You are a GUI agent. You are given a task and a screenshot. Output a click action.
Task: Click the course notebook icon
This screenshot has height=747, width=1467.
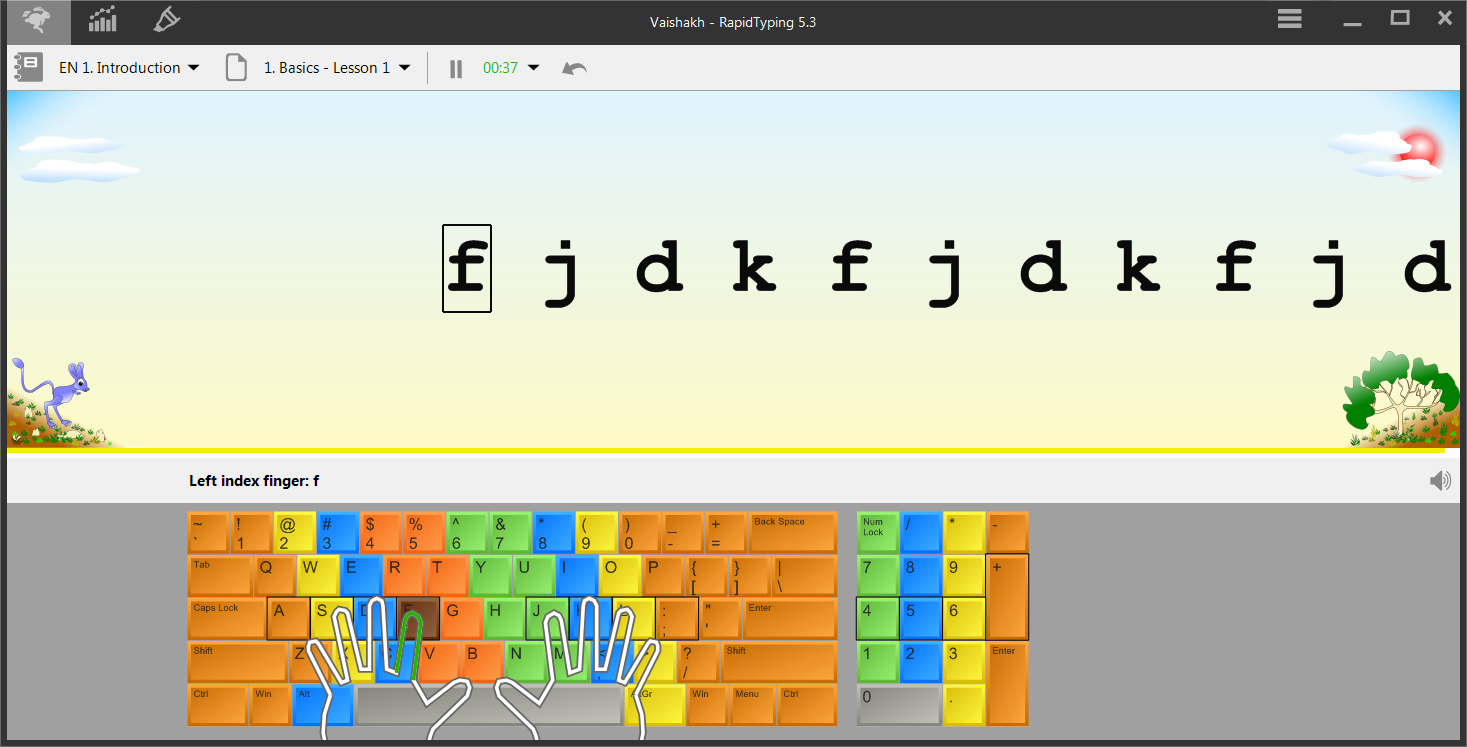tap(28, 67)
